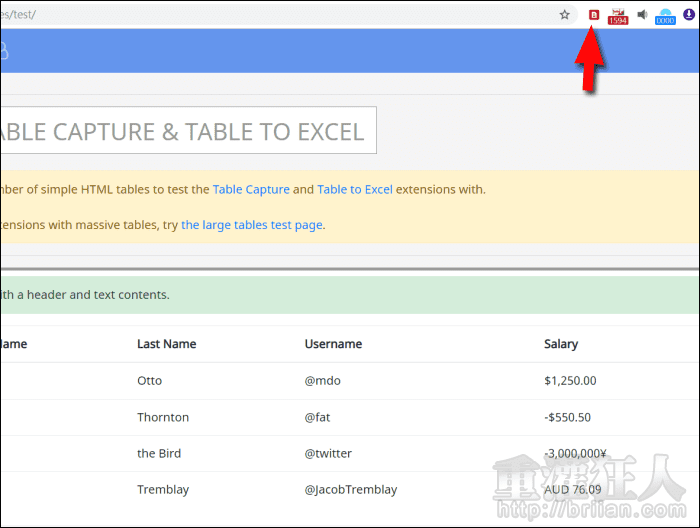Viewport: 700px width, 528px height.
Task: Select the @fat username cell
Action: [x=317, y=417]
